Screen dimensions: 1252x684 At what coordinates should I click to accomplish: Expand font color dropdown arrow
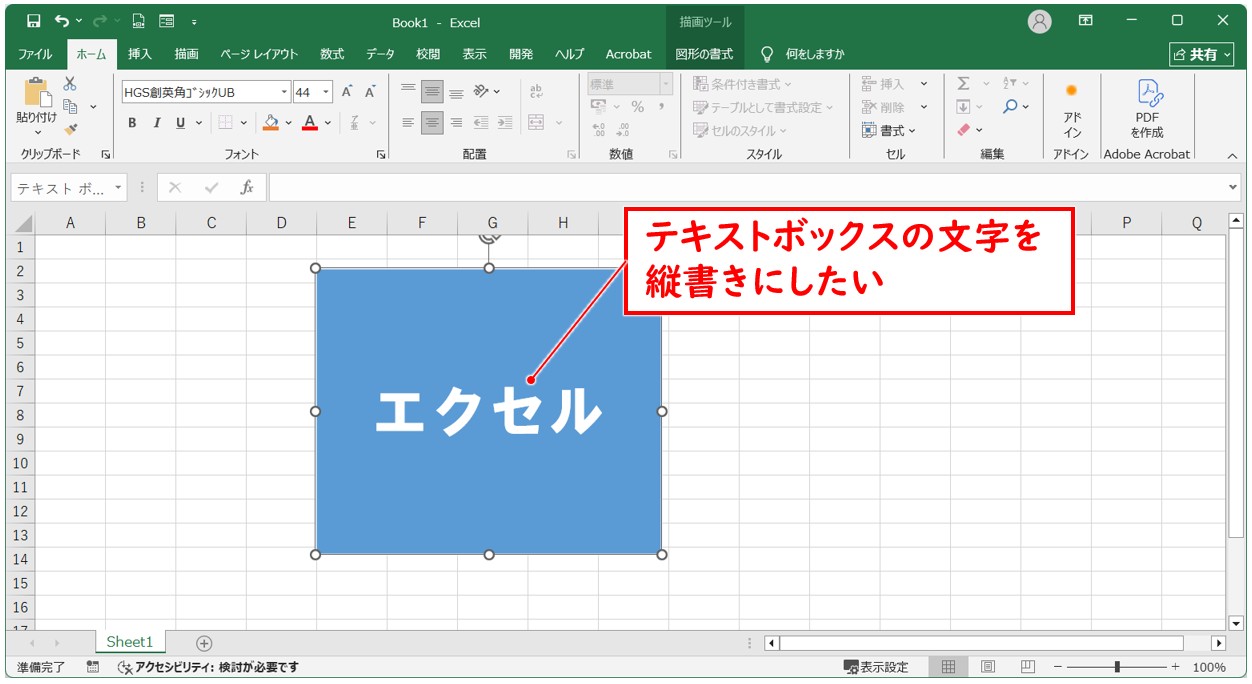point(329,123)
